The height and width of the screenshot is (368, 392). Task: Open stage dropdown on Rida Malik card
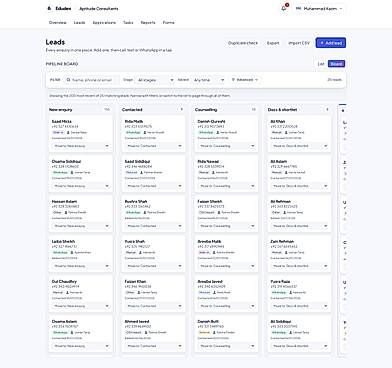(x=154, y=146)
